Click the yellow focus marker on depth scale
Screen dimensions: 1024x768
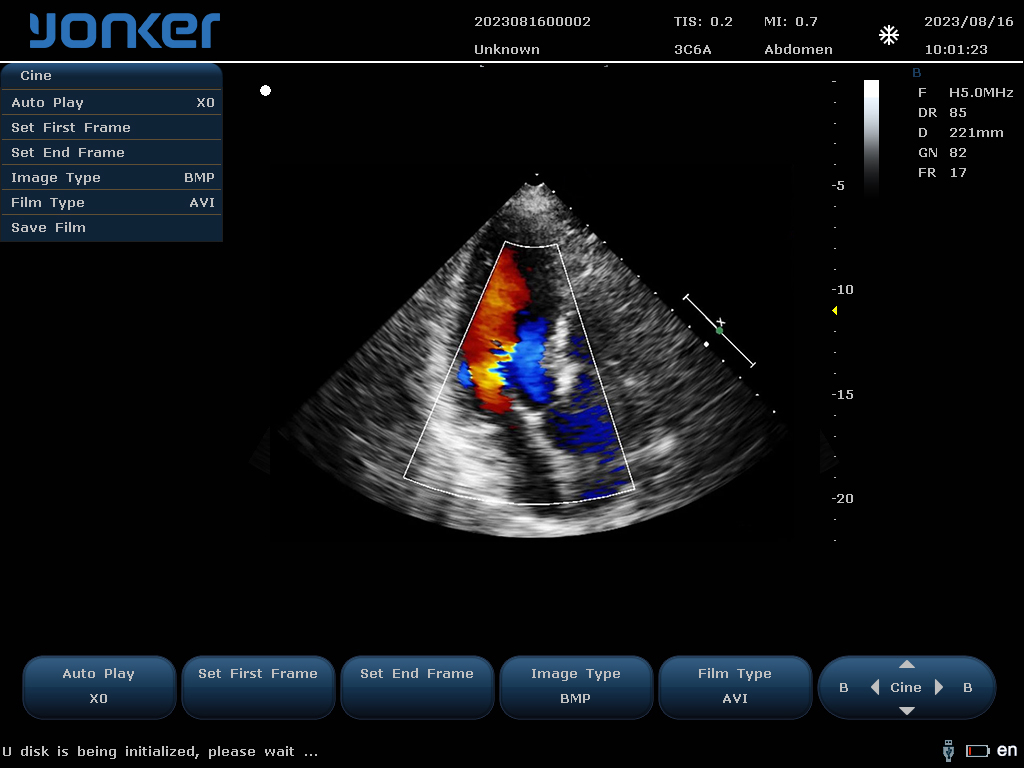pyautogui.click(x=835, y=309)
